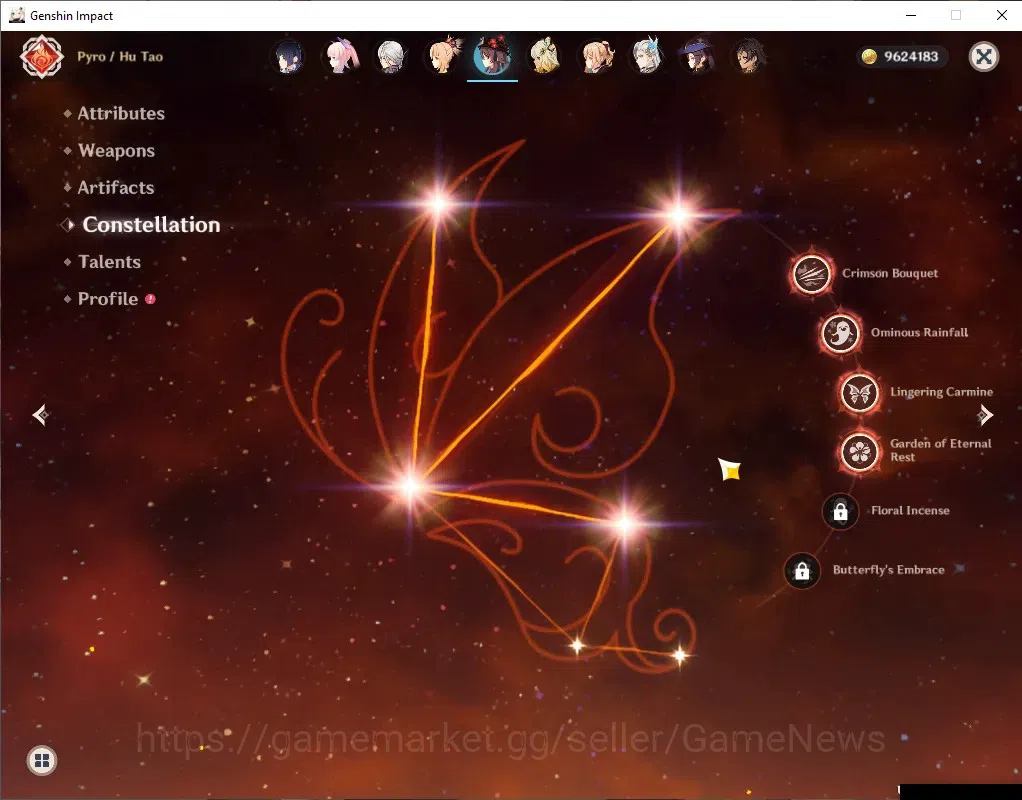Viewport: 1022px width, 800px height.
Task: Select the pink ponytail character portrait
Action: point(340,56)
